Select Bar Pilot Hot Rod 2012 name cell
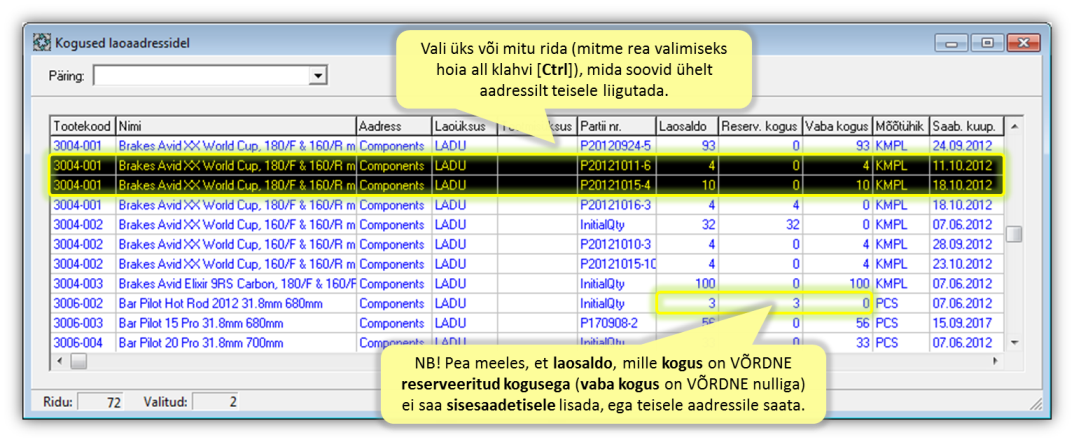The image size is (1074, 442). (x=236, y=303)
